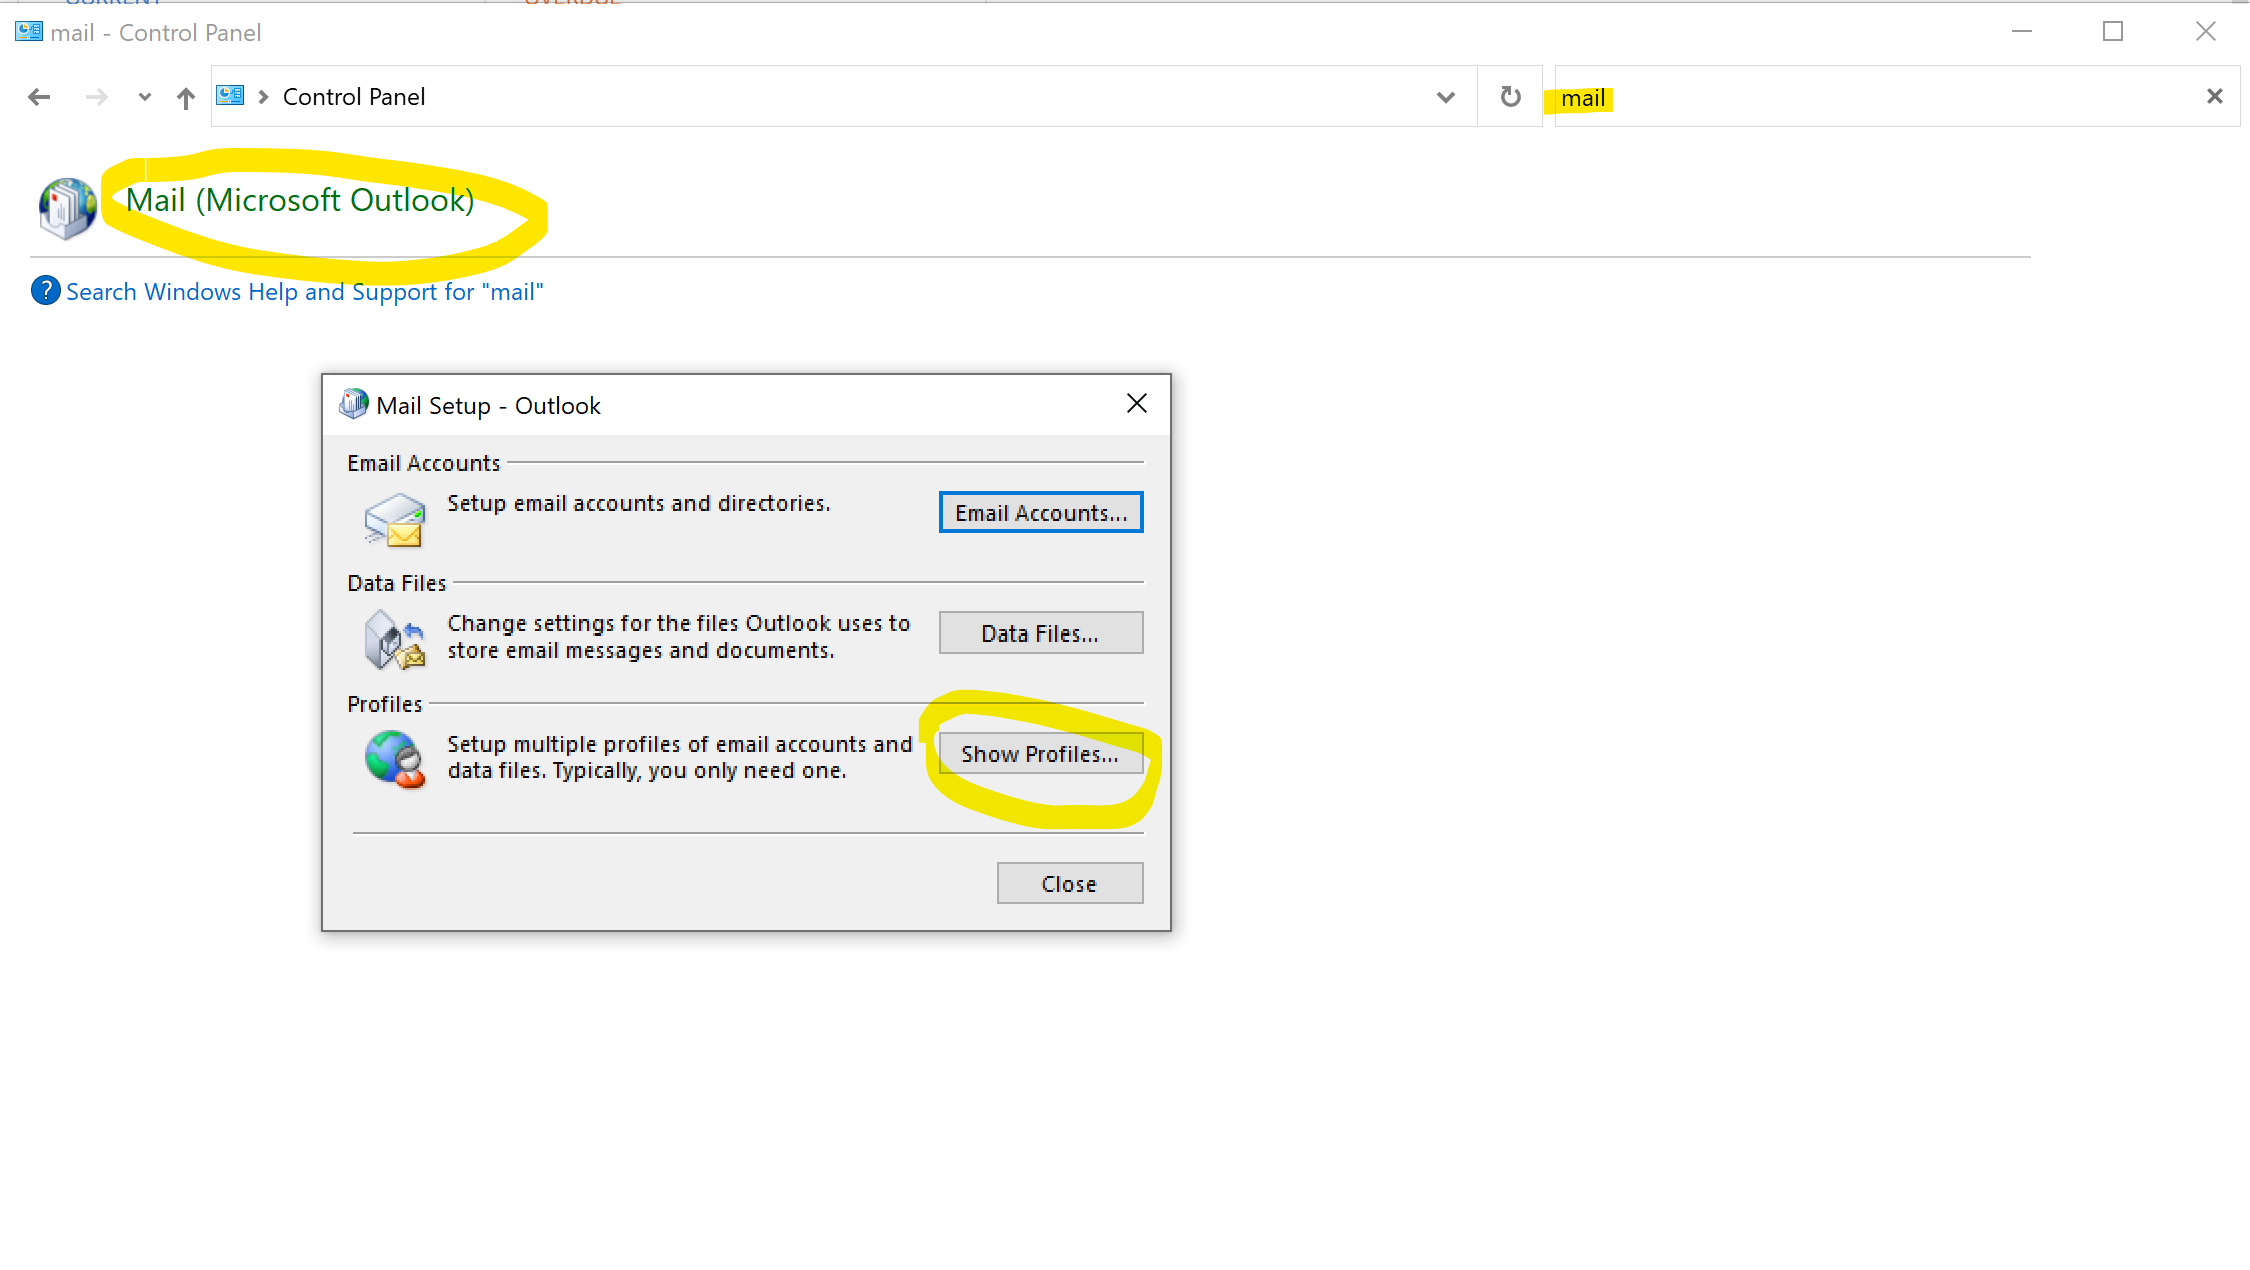
Task: Clear the mail search text
Action: [x=2214, y=96]
